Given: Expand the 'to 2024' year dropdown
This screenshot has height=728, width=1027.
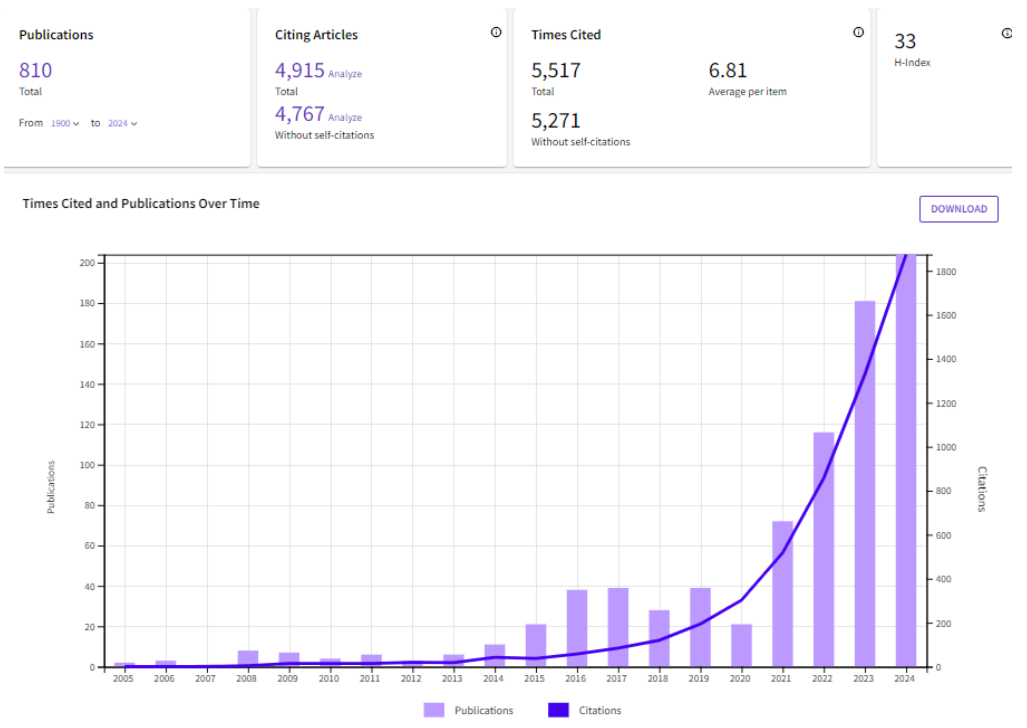Looking at the screenshot, I should click(122, 123).
